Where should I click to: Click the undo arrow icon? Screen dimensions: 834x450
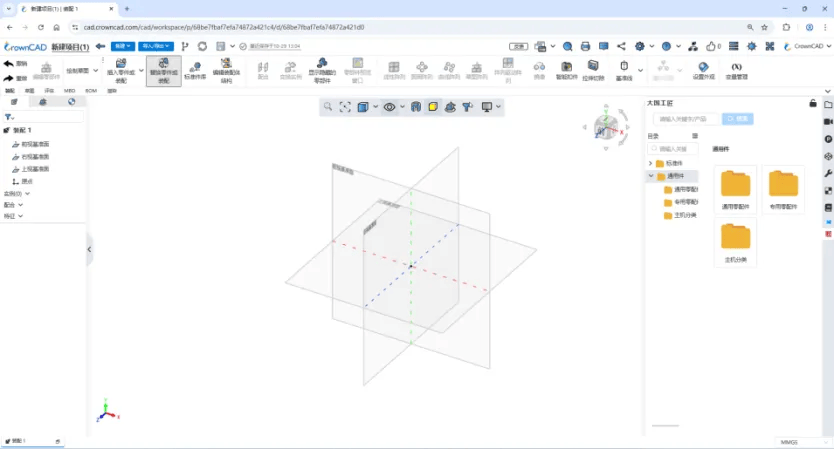coord(8,63)
